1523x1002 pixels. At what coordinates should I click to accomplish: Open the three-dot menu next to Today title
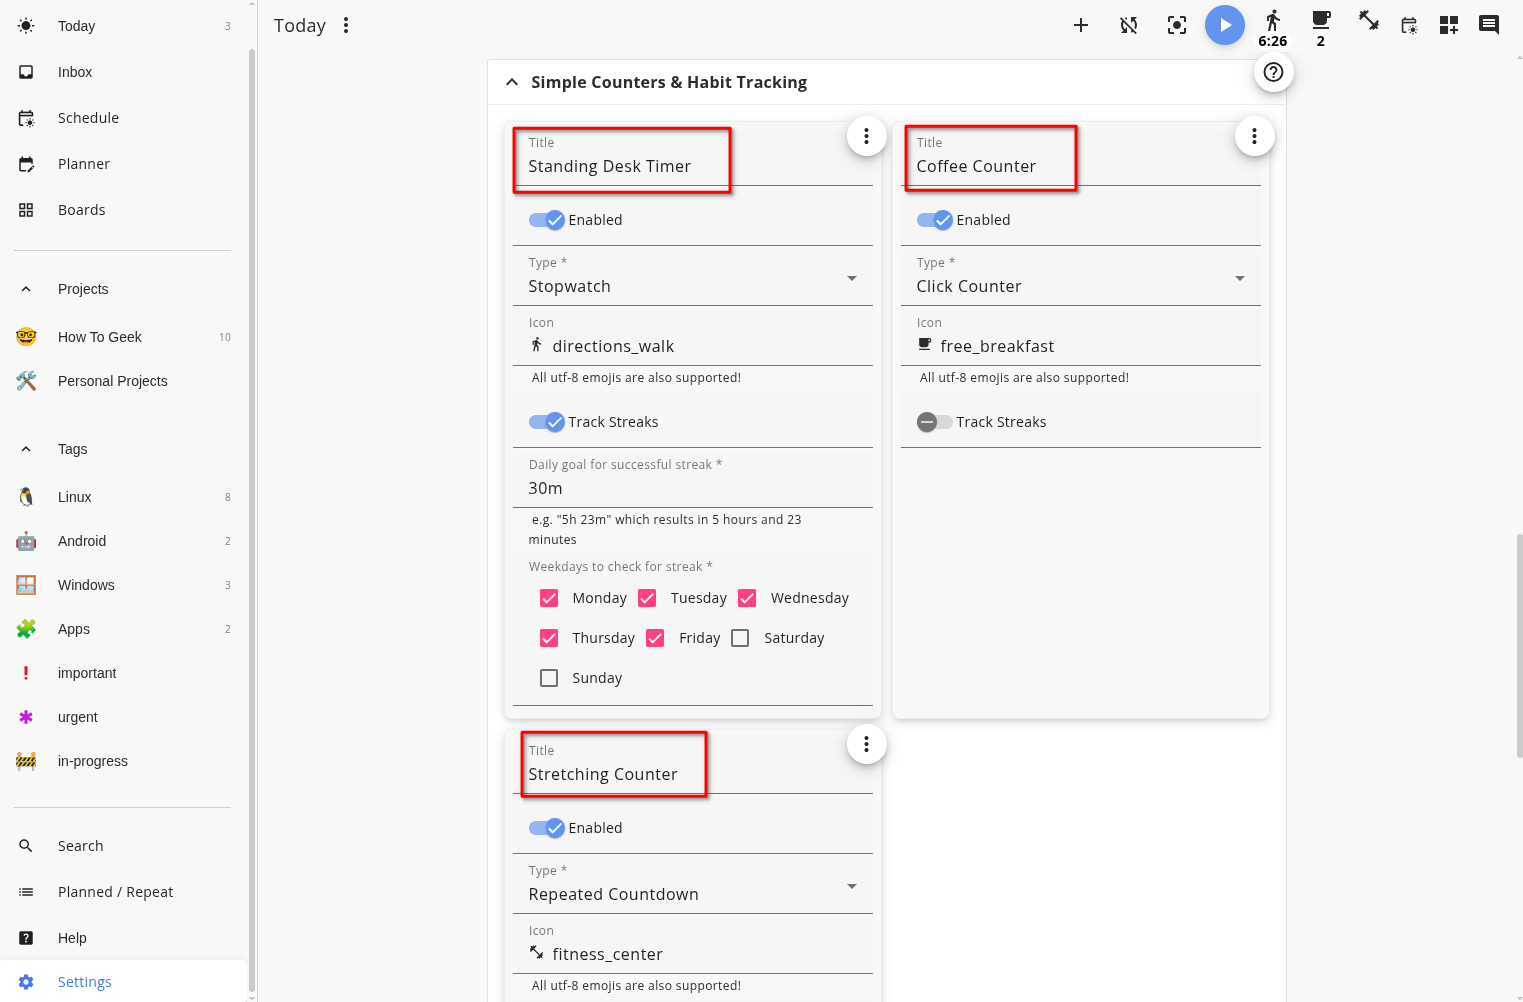tap(346, 25)
